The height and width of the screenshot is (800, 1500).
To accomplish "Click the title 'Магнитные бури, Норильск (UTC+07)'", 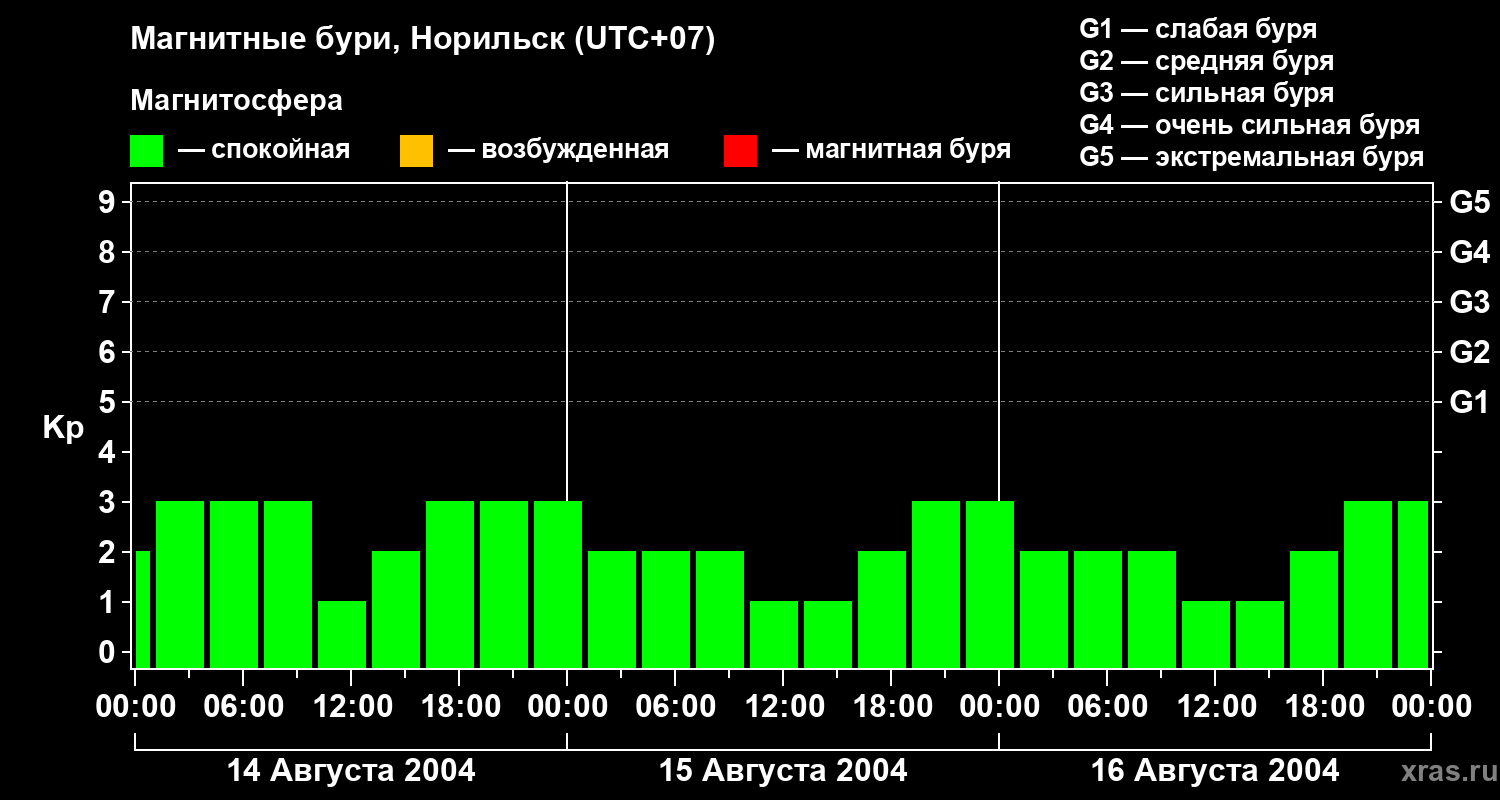I will 423,40.
